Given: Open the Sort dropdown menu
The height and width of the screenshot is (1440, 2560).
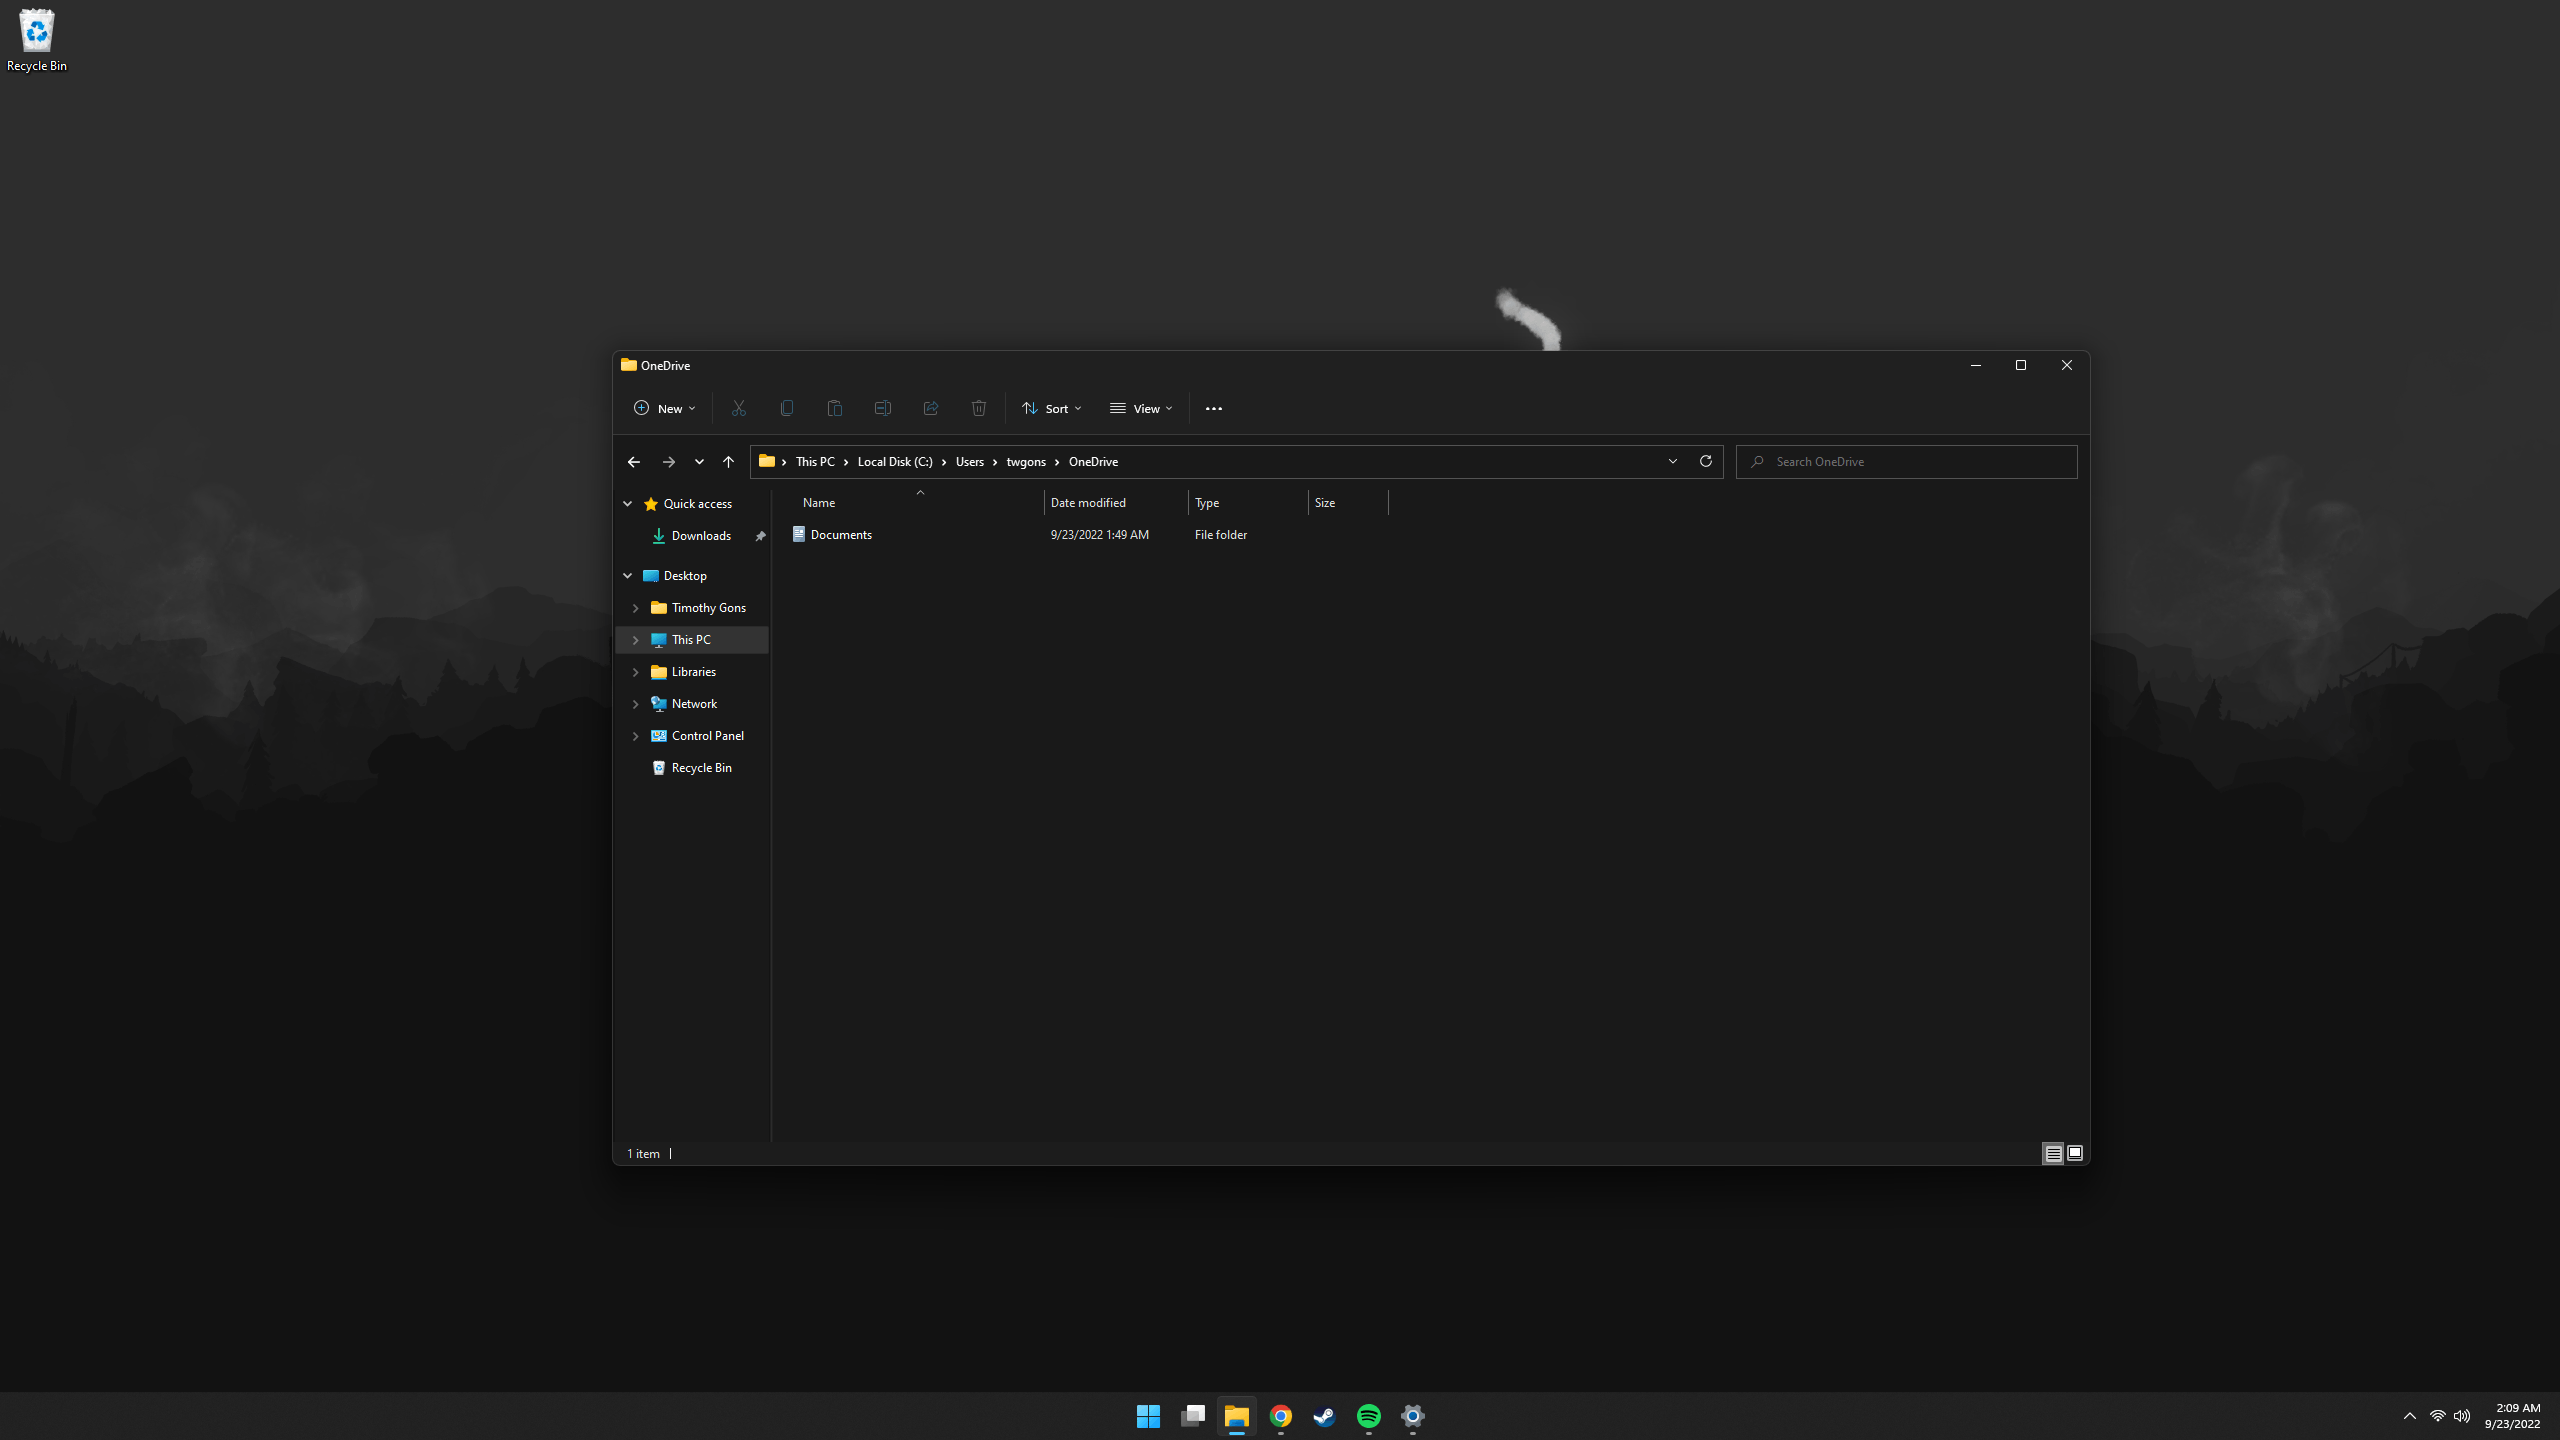Looking at the screenshot, I should [x=1050, y=408].
